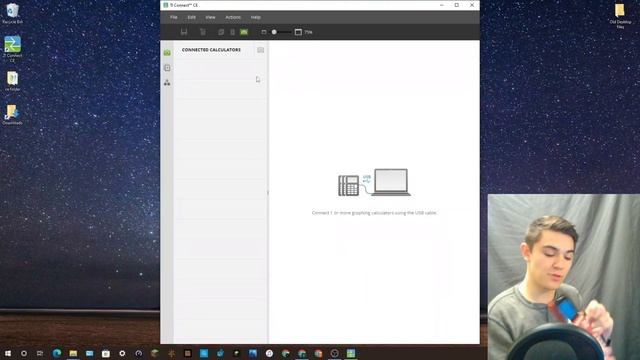Open Settings gear on taskbar
640x360 pixels.
(x=122, y=353)
